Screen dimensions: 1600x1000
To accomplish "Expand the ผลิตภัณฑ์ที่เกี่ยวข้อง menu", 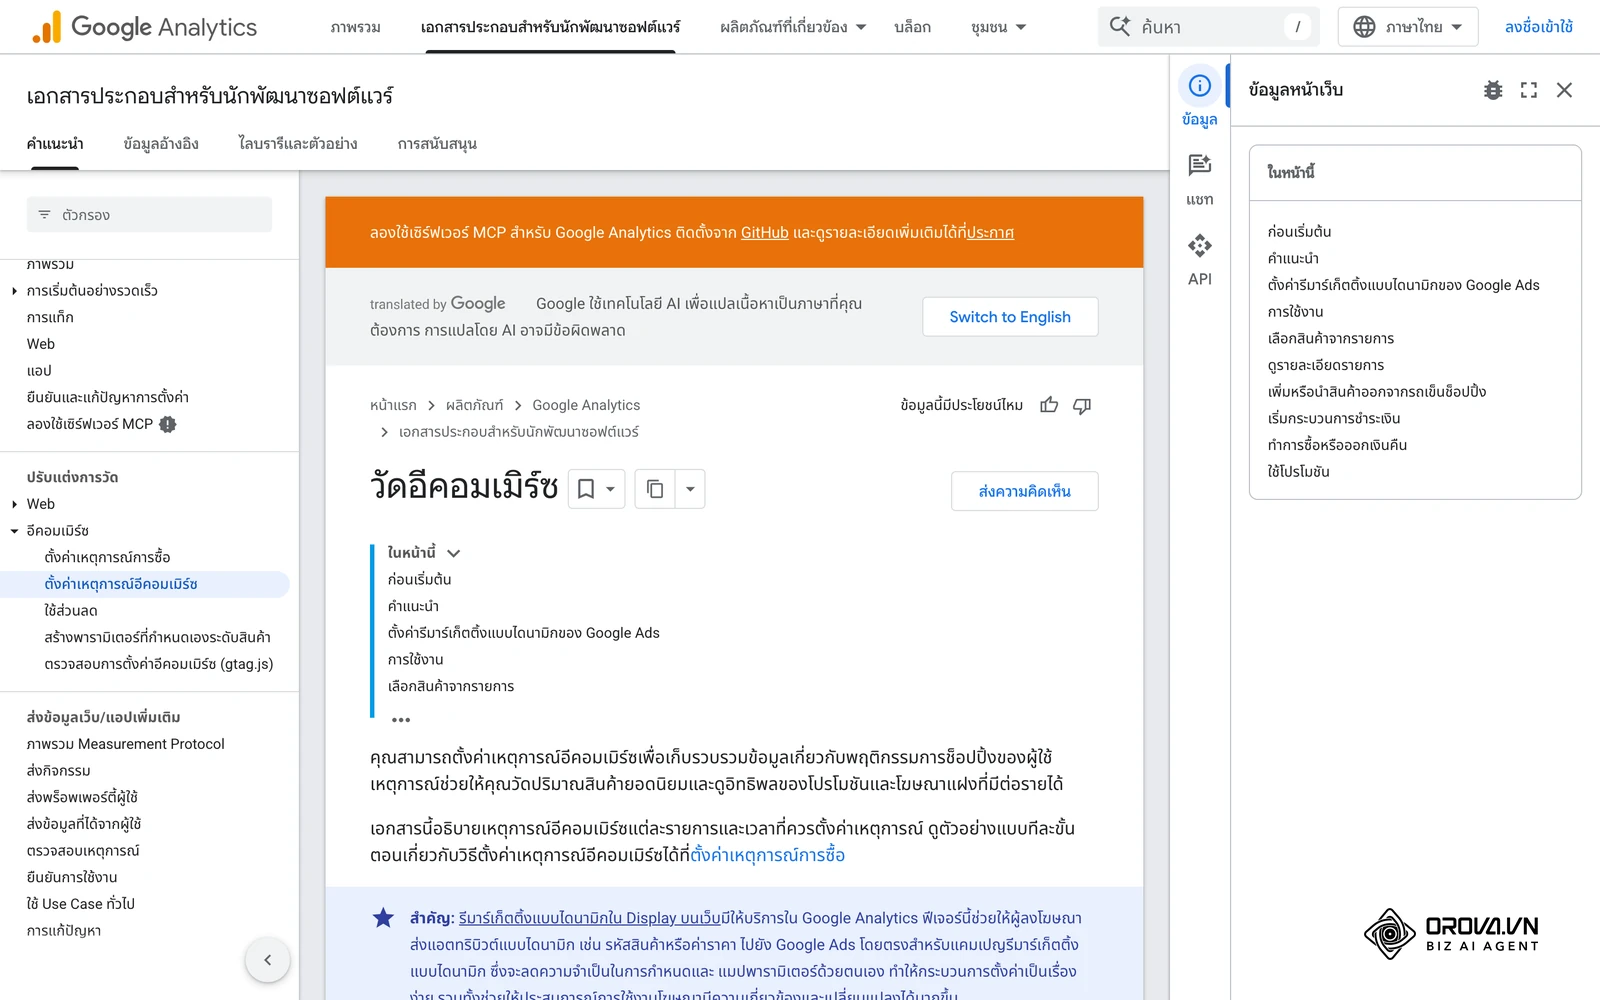I will pyautogui.click(x=793, y=27).
